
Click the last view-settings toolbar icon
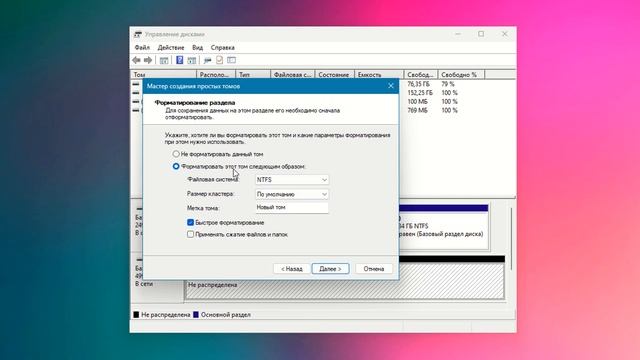[x=231, y=60]
